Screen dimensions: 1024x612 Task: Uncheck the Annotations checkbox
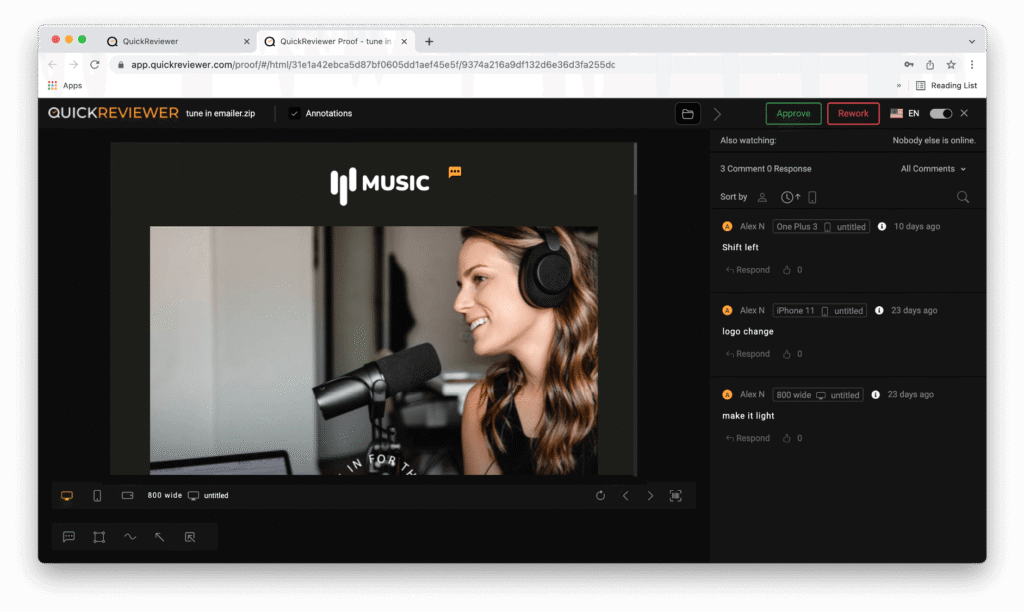tap(294, 114)
